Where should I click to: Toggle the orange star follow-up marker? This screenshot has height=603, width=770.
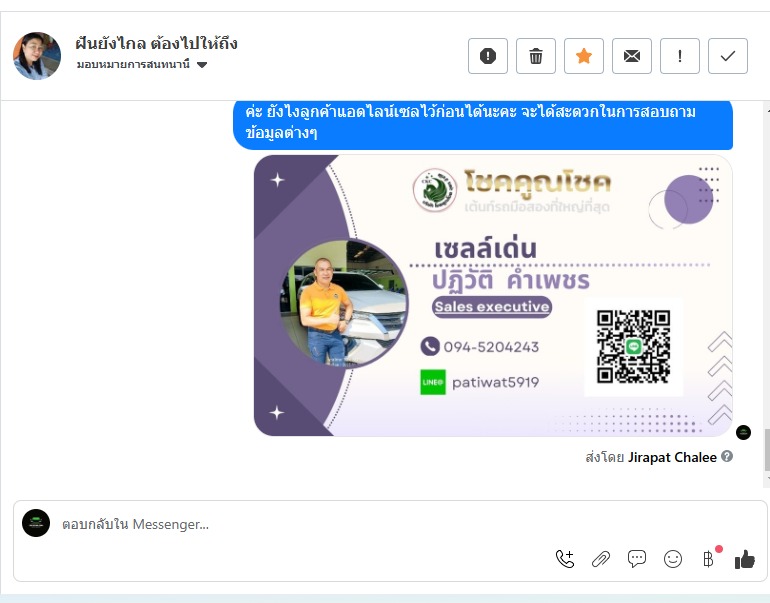point(584,56)
